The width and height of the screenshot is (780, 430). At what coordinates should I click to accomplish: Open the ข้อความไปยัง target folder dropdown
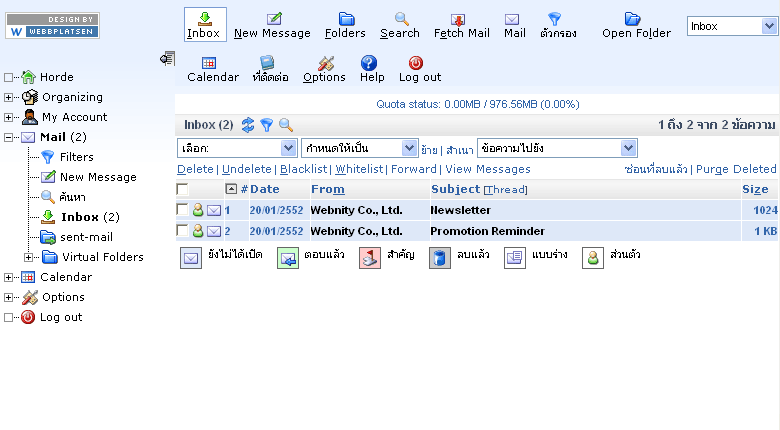pos(557,148)
